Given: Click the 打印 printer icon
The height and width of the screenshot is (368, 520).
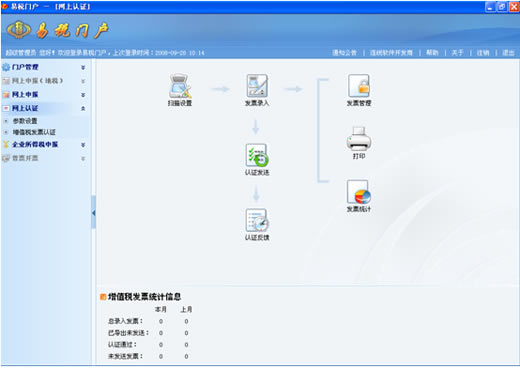Looking at the screenshot, I should click(359, 138).
